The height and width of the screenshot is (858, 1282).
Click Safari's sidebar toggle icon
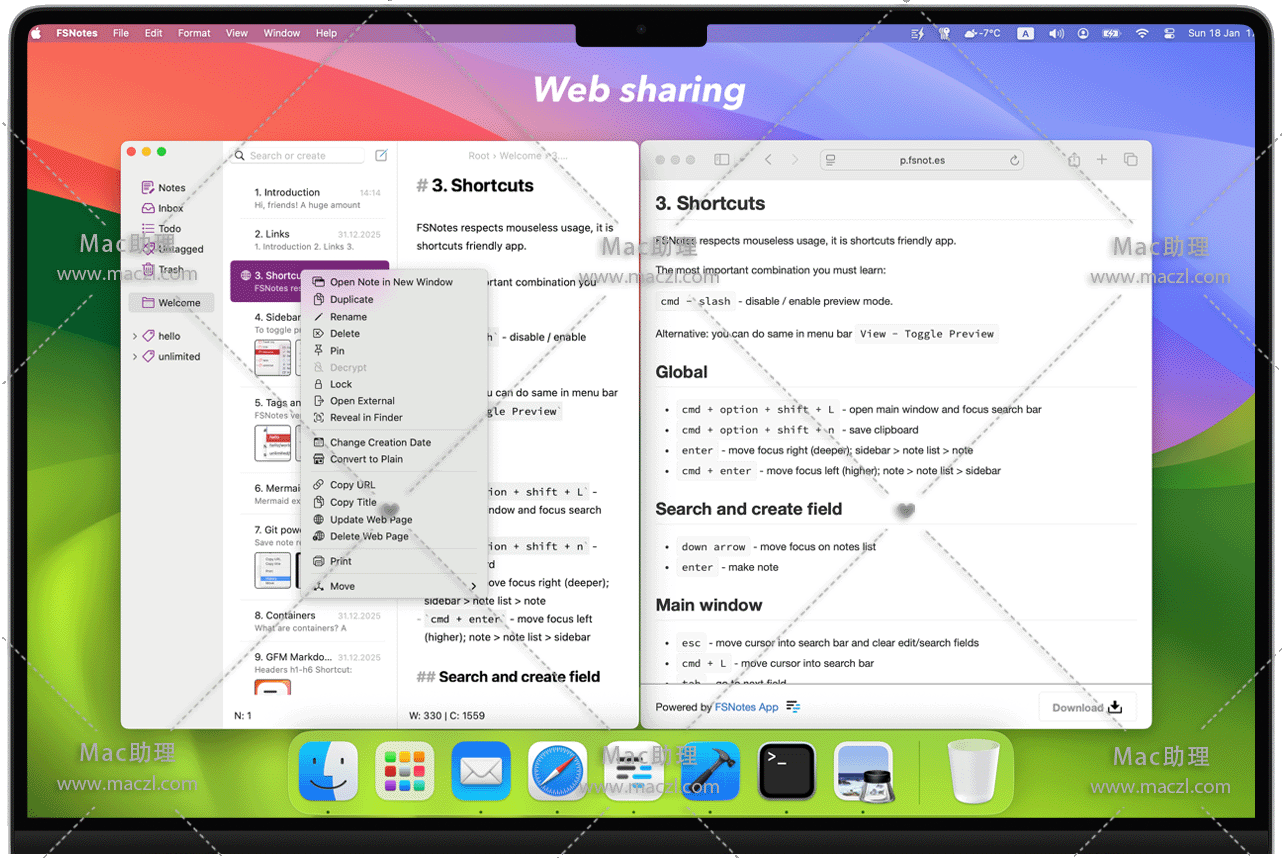click(x=721, y=160)
